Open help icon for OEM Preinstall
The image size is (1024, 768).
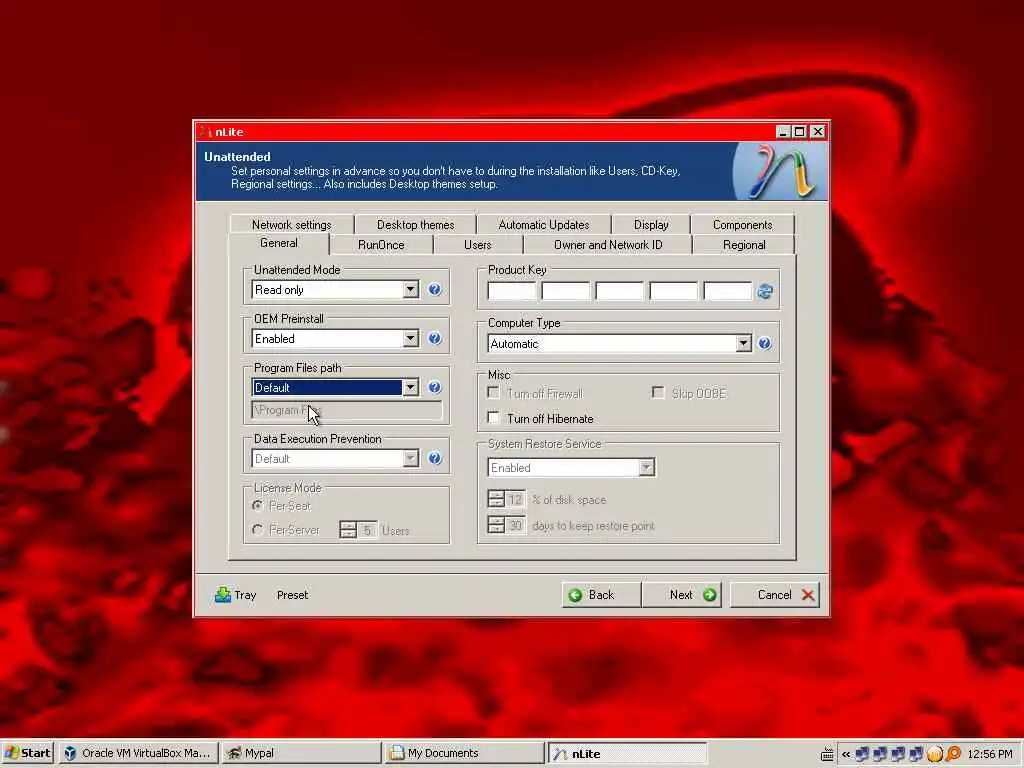pos(434,338)
